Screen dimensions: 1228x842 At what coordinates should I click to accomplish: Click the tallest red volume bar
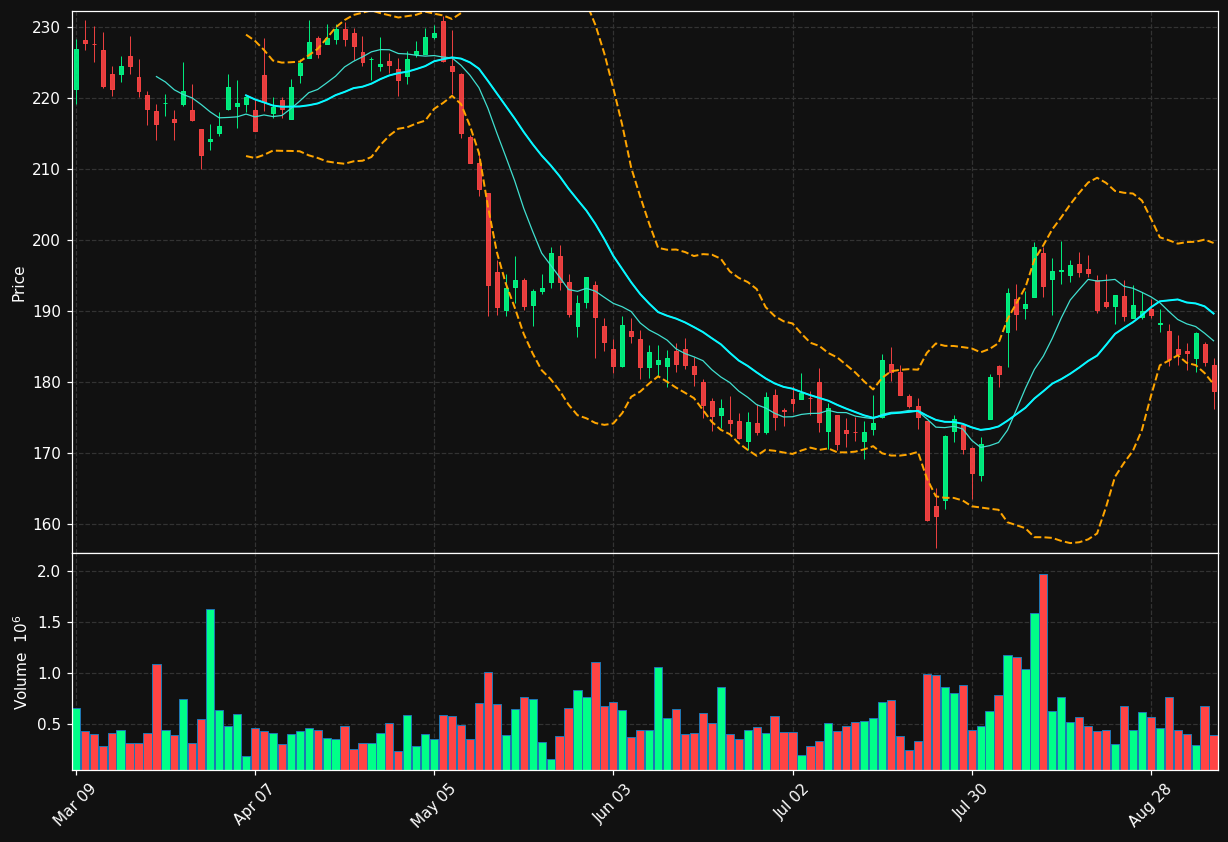(x=1043, y=672)
